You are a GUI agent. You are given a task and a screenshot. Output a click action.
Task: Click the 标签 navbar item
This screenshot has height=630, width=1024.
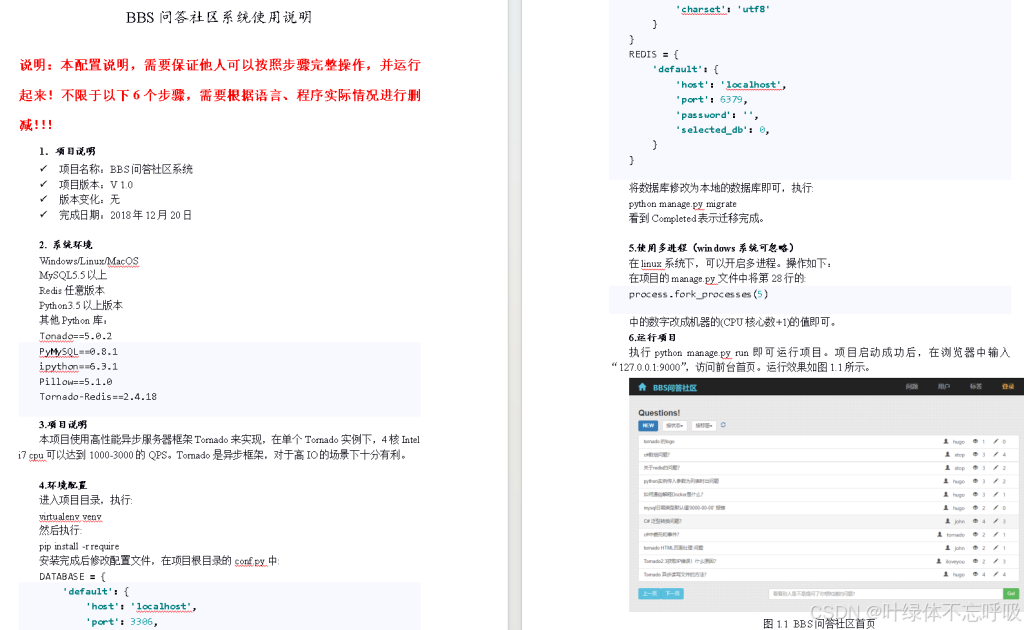click(x=975, y=386)
